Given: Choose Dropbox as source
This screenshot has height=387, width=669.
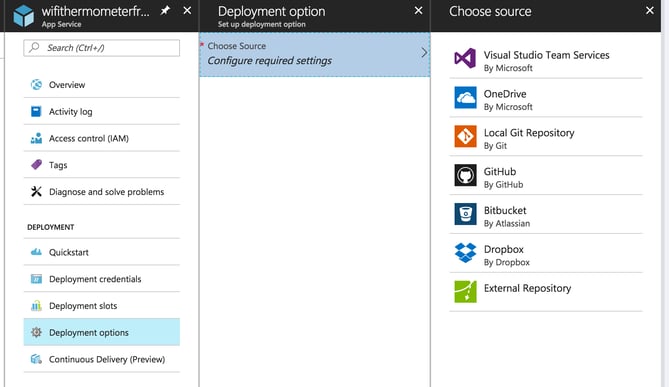Looking at the screenshot, I should click(546, 253).
